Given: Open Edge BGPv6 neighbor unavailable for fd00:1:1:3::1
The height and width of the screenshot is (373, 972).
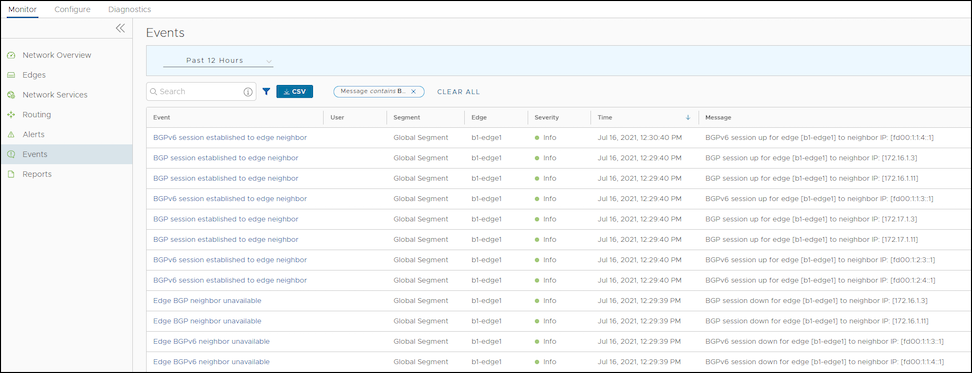Looking at the screenshot, I should 211,341.
